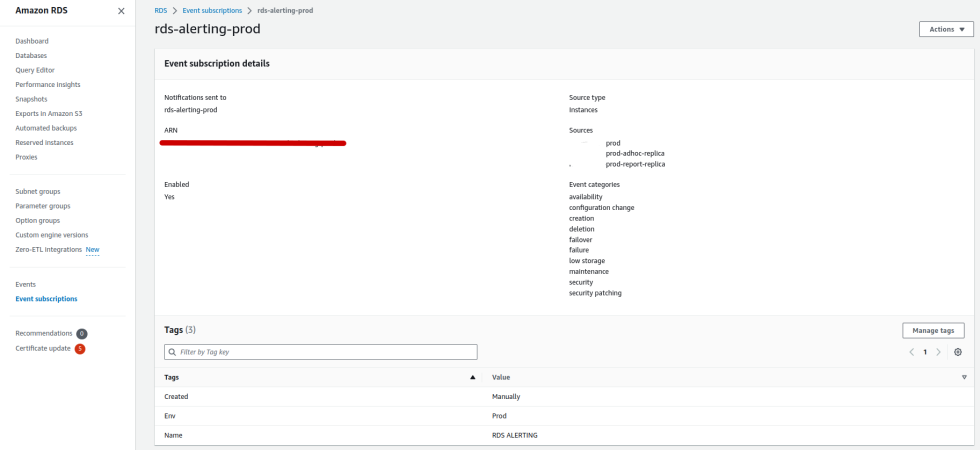This screenshot has height=450, width=980.
Task: Click page number 1 in tags pagination
Action: pos(925,352)
